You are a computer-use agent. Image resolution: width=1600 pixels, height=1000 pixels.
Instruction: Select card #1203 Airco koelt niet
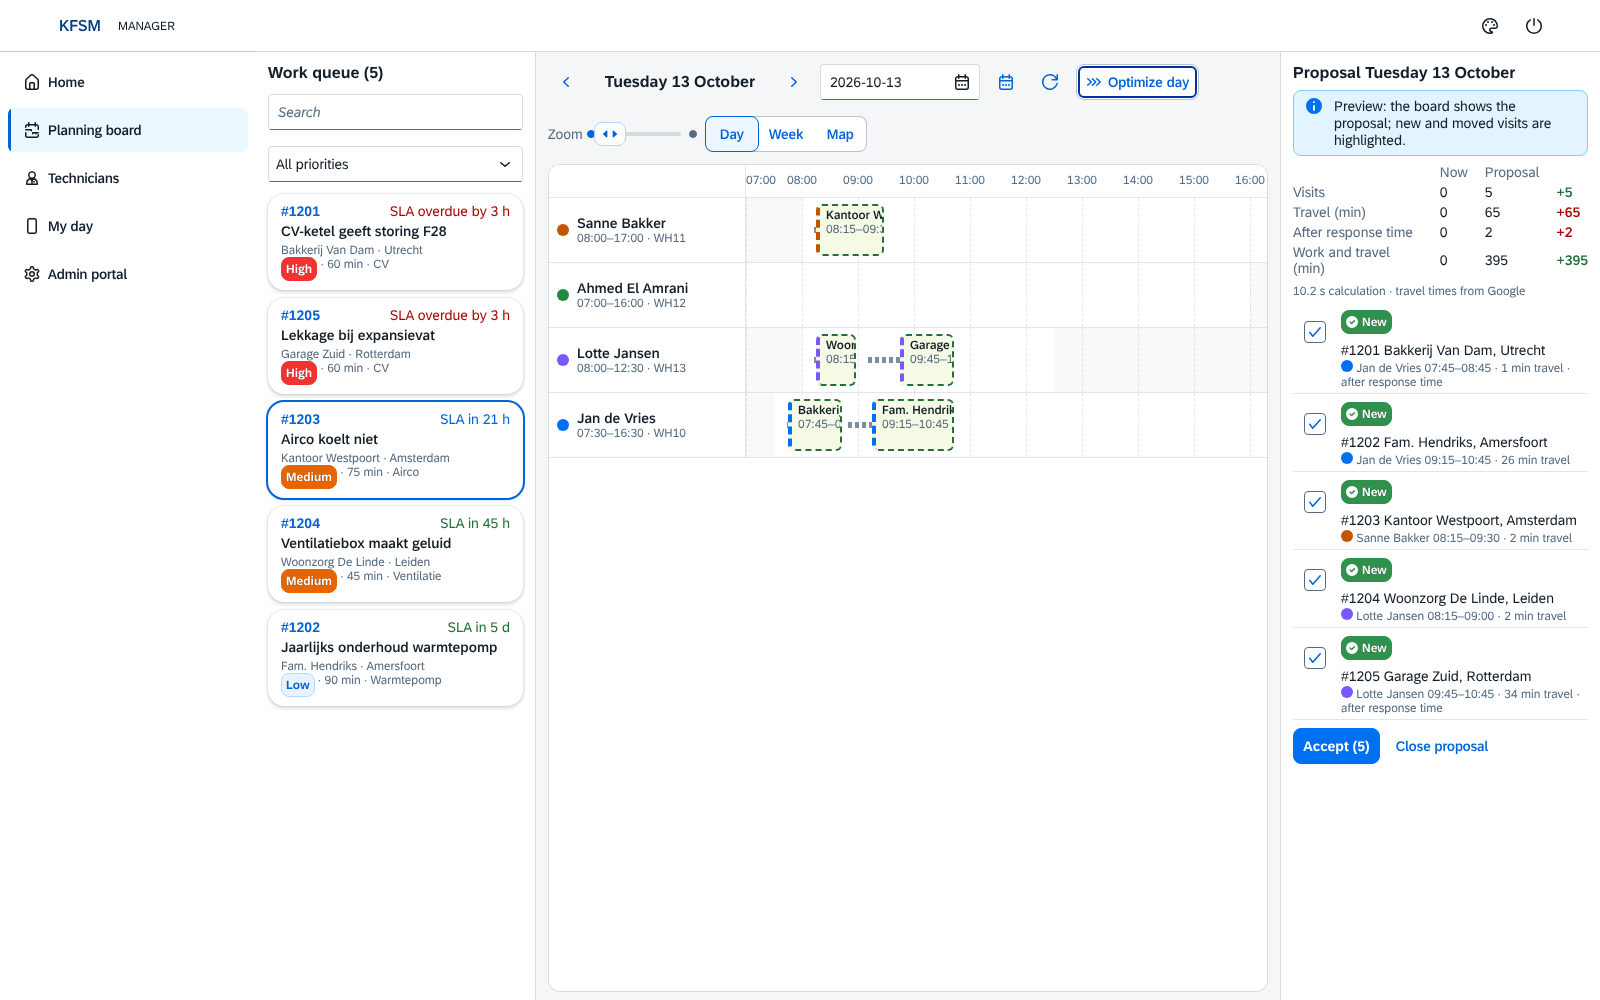(395, 450)
